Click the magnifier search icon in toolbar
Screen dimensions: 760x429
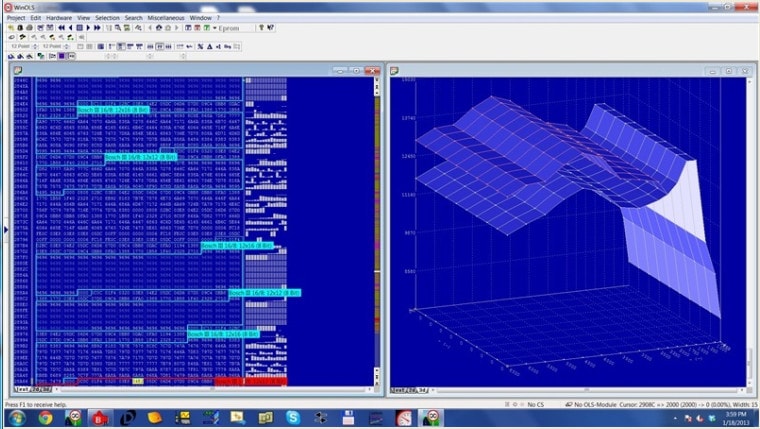[x=118, y=28]
